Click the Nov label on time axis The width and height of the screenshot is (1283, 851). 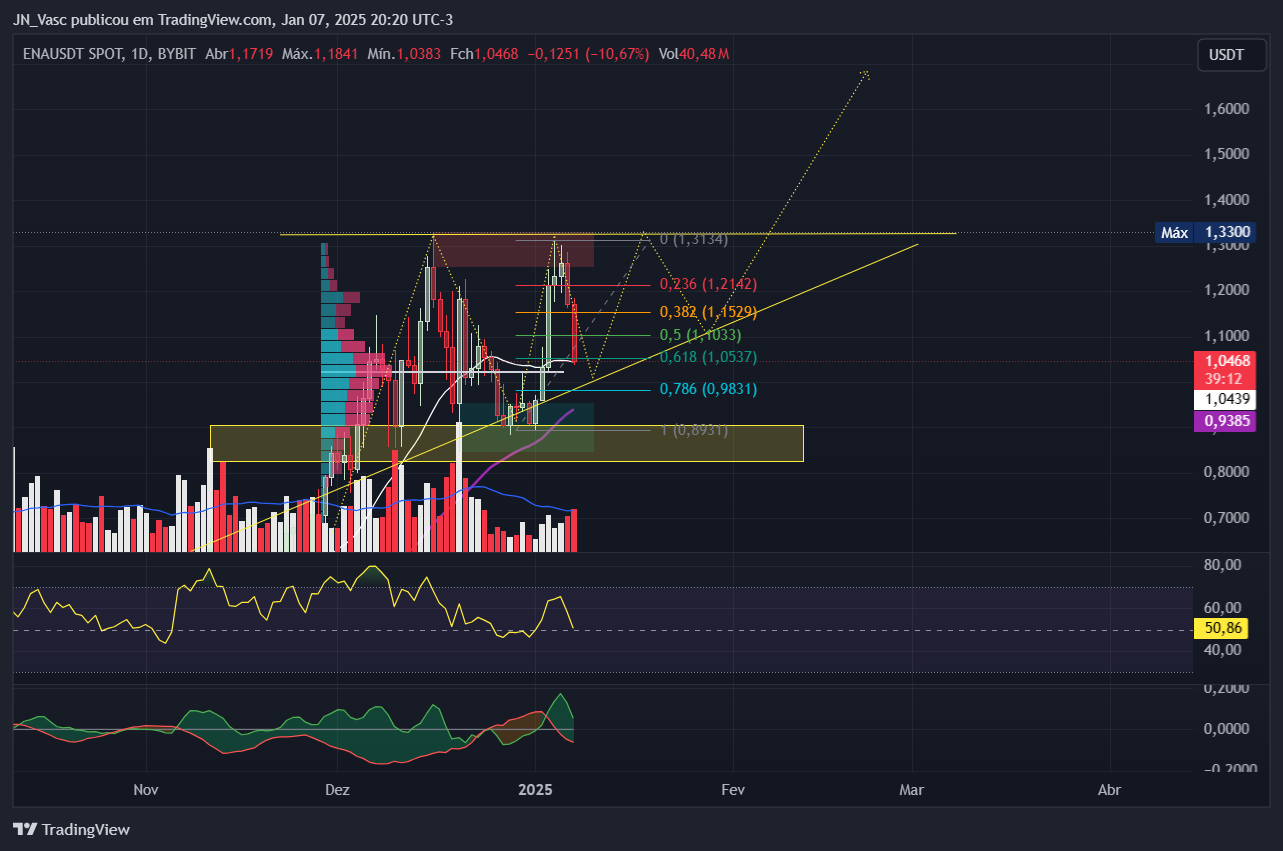[146, 789]
